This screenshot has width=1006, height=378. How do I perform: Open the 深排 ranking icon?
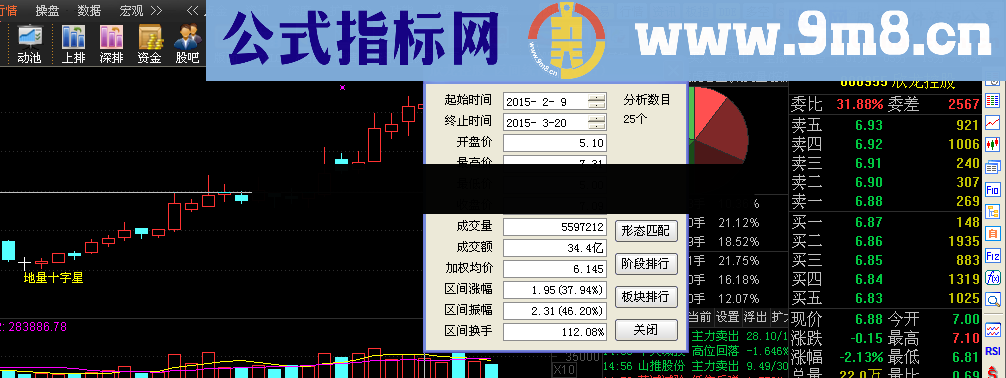coord(111,44)
